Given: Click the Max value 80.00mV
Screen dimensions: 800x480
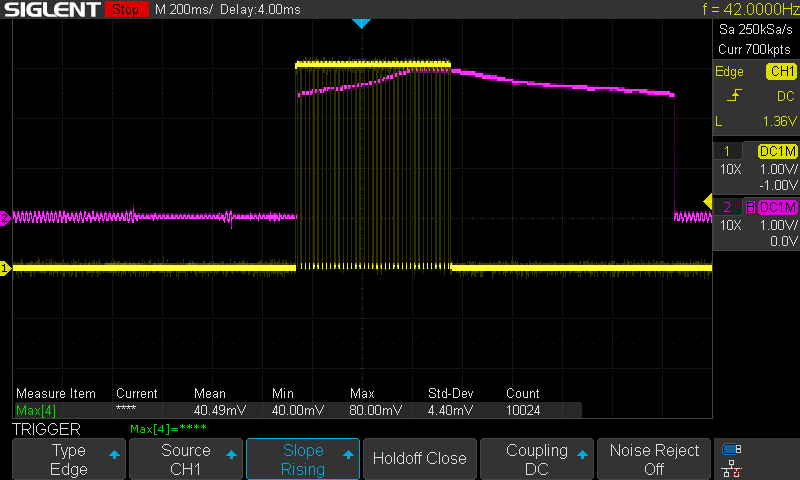Looking at the screenshot, I should [376, 410].
